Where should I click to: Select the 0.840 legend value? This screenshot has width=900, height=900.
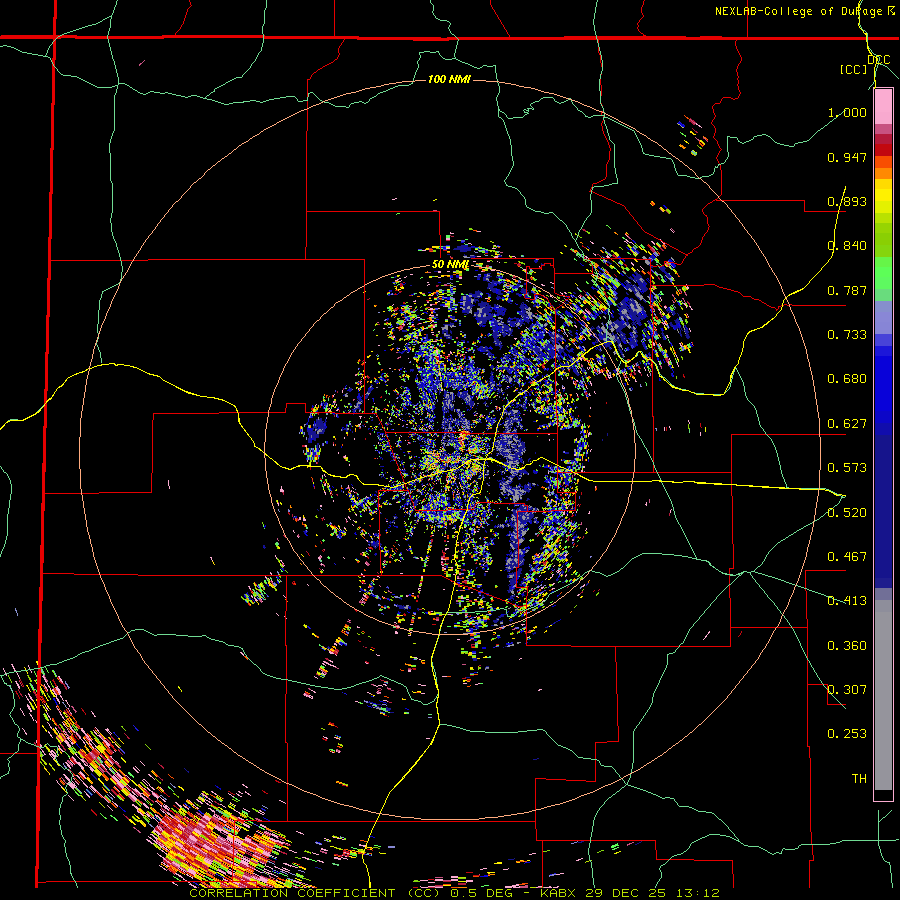(x=847, y=246)
